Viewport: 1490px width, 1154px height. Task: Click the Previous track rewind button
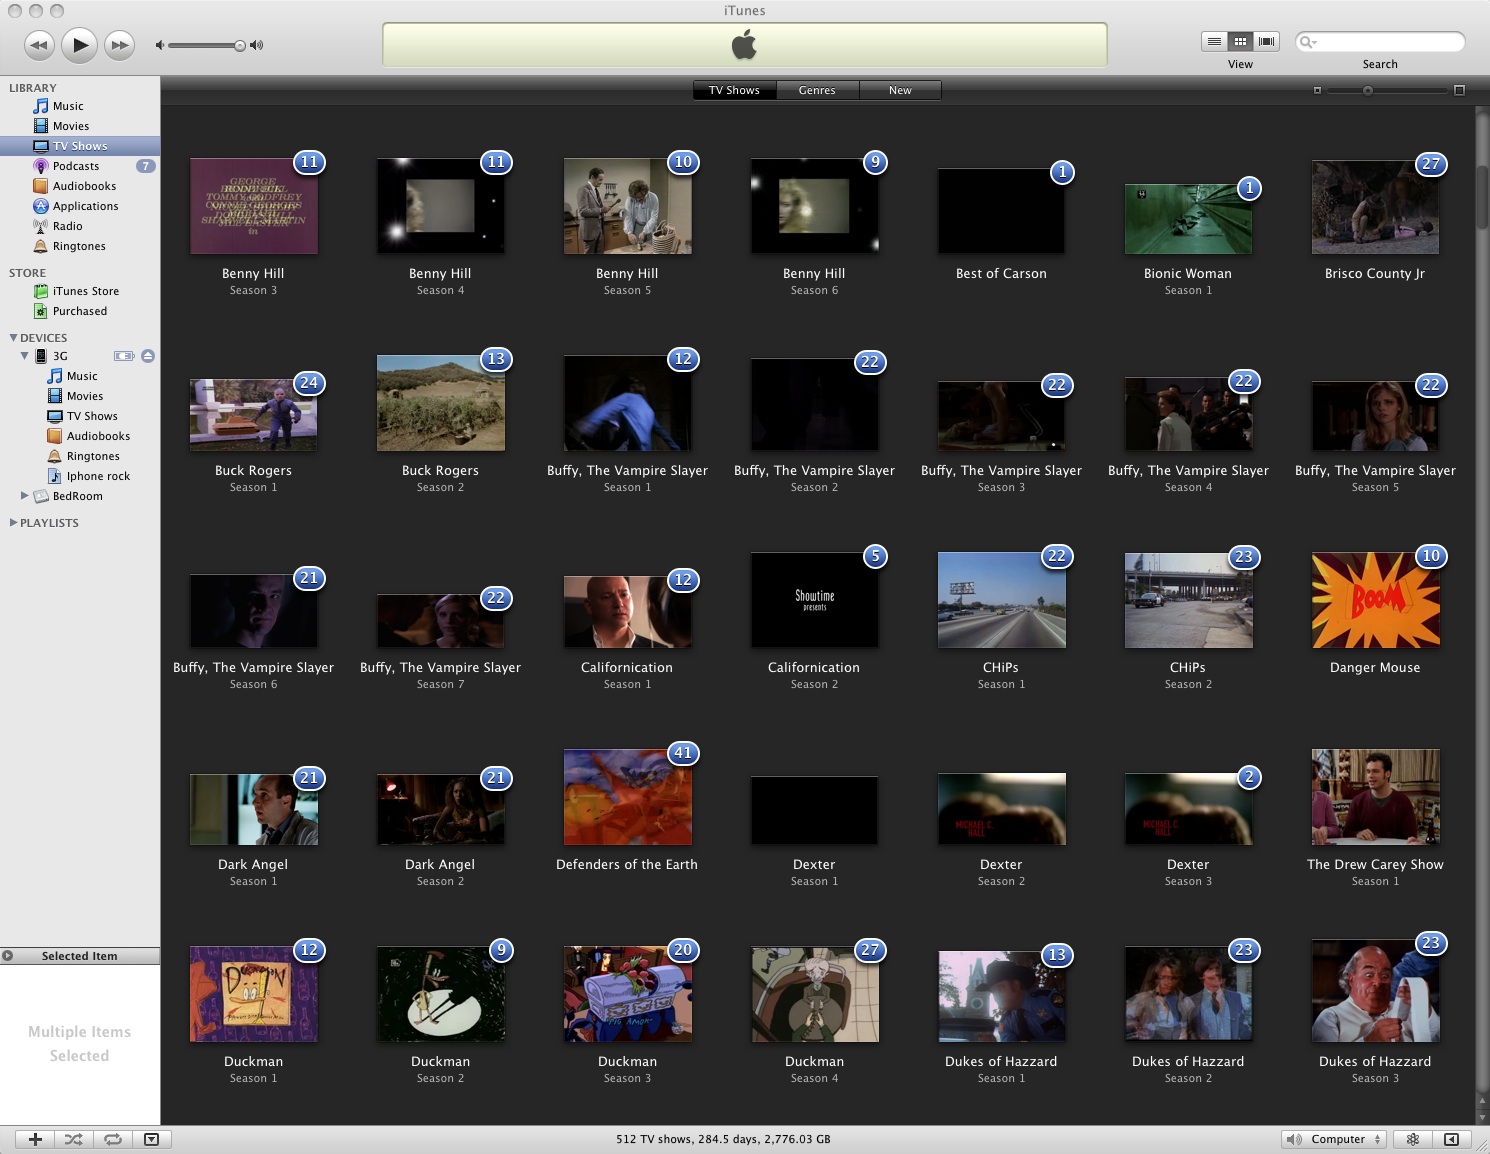(39, 45)
